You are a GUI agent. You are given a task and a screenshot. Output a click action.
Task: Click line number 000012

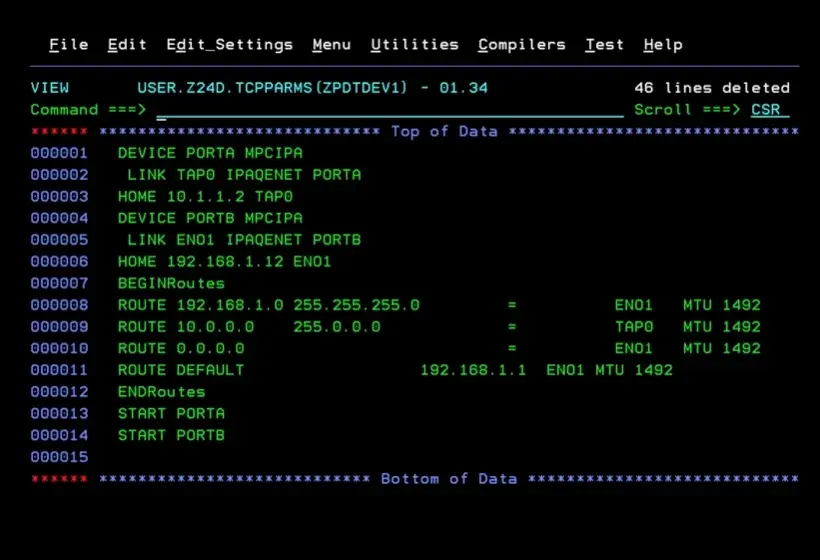(x=59, y=392)
